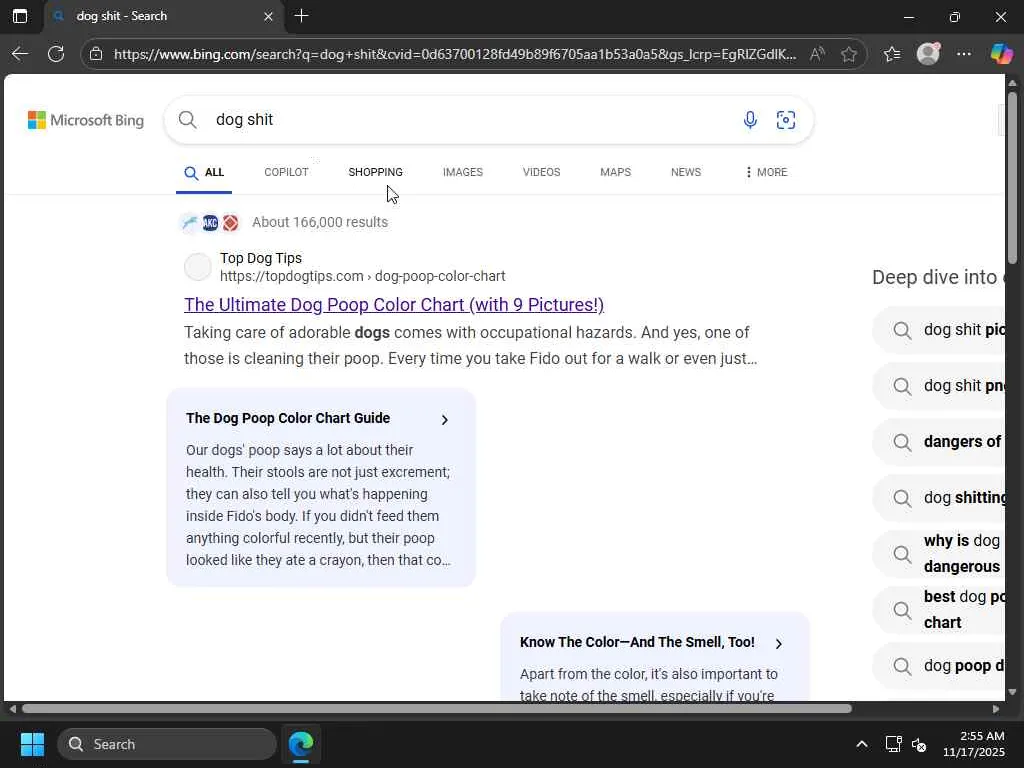This screenshot has width=1024, height=768.
Task: Click the search magnifier in Bing box
Action: [187, 120]
